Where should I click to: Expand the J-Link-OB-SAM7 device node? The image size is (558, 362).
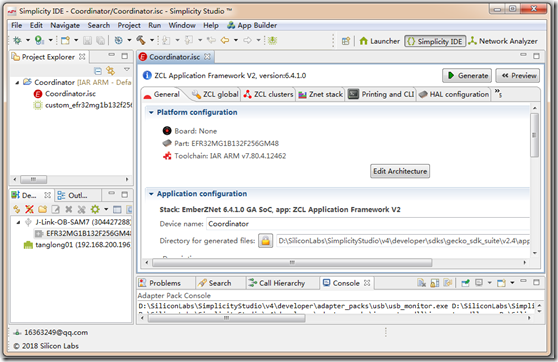(x=19, y=222)
